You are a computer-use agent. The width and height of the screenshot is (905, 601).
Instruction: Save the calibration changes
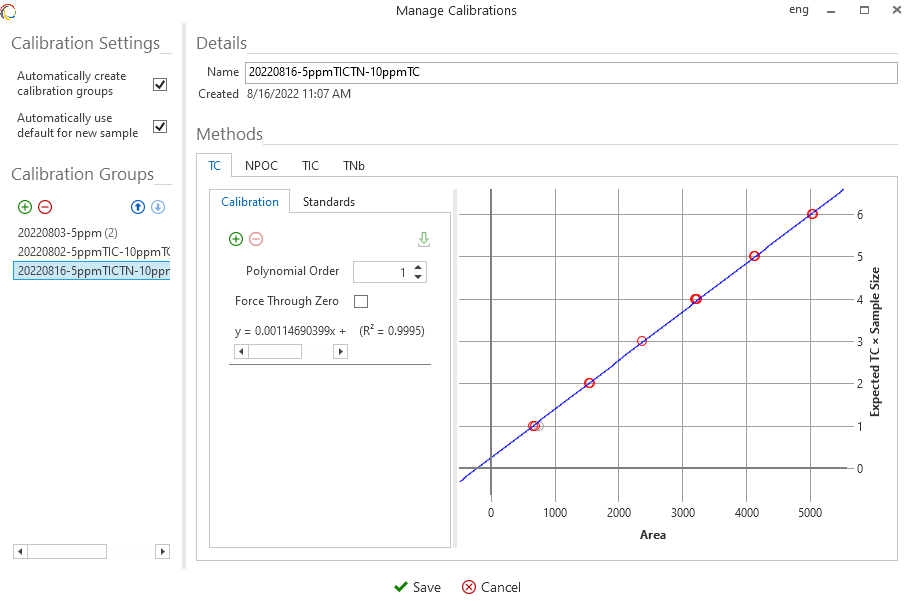[417, 587]
